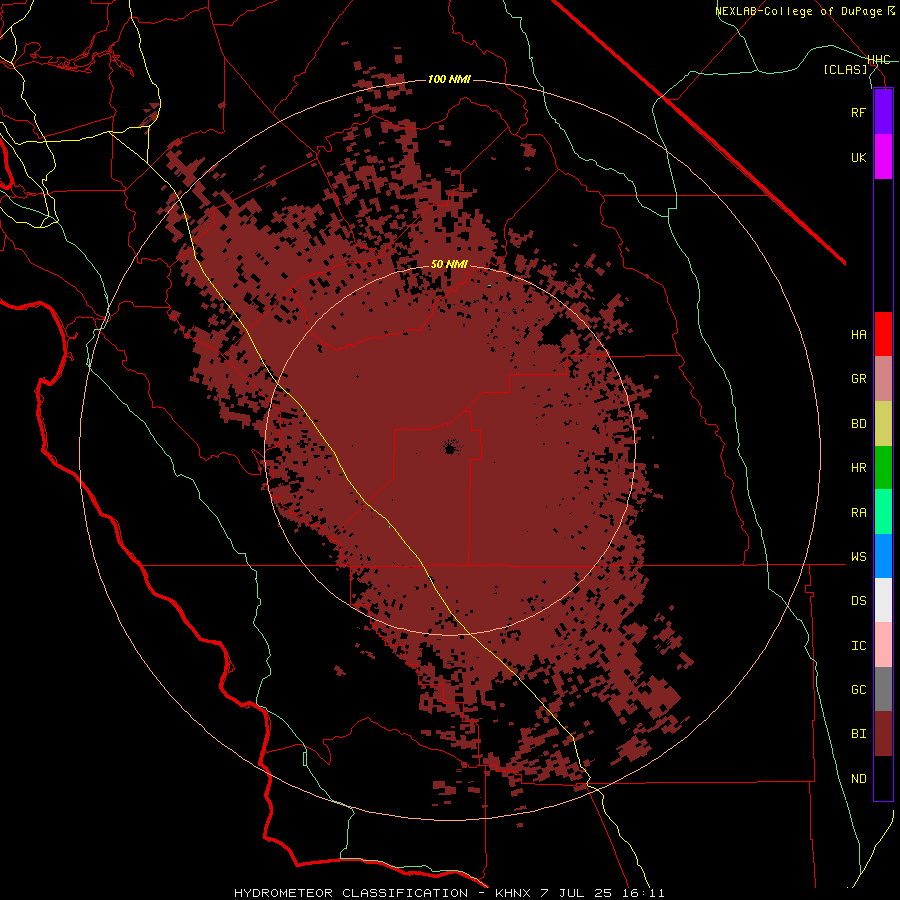Click the HHC product code label
This screenshot has height=900, width=900.
click(x=879, y=60)
